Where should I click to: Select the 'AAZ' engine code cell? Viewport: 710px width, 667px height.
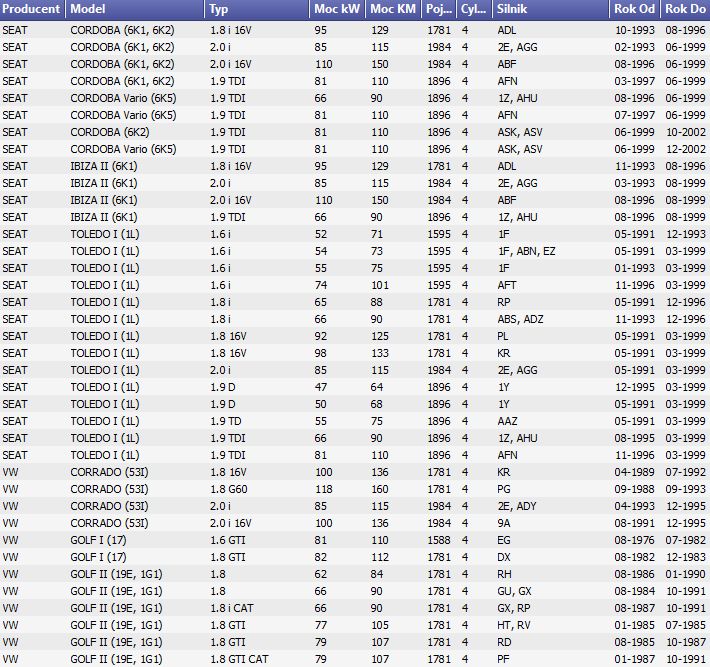(507, 421)
